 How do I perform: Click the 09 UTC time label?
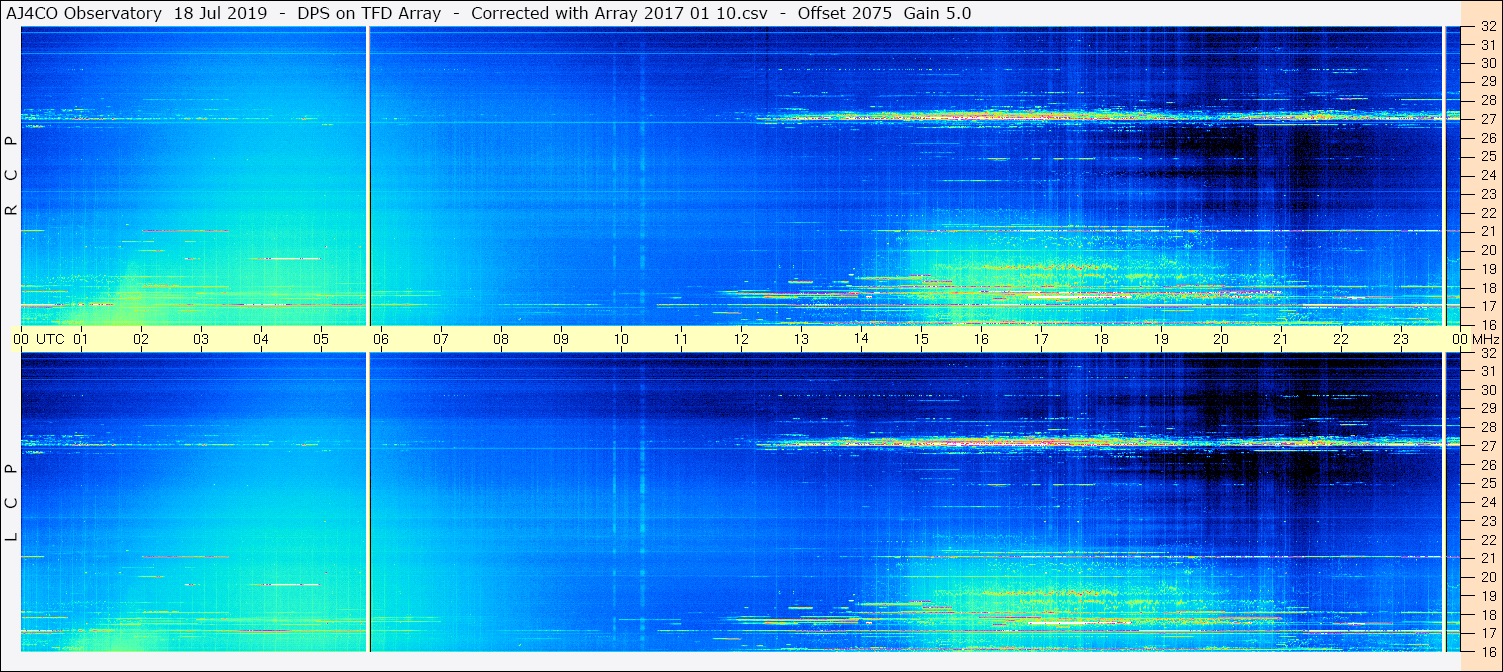click(x=561, y=339)
